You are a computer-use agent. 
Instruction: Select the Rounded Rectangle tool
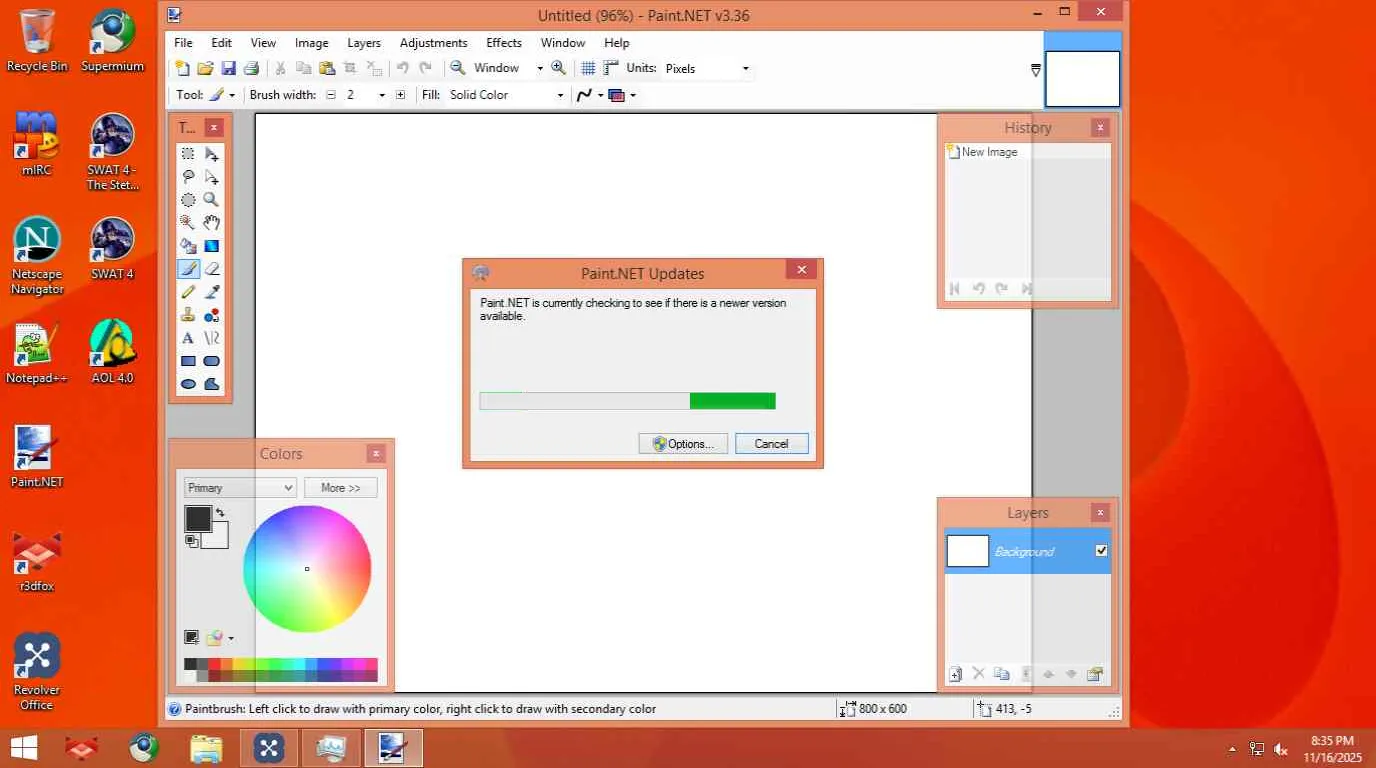pyautogui.click(x=212, y=361)
